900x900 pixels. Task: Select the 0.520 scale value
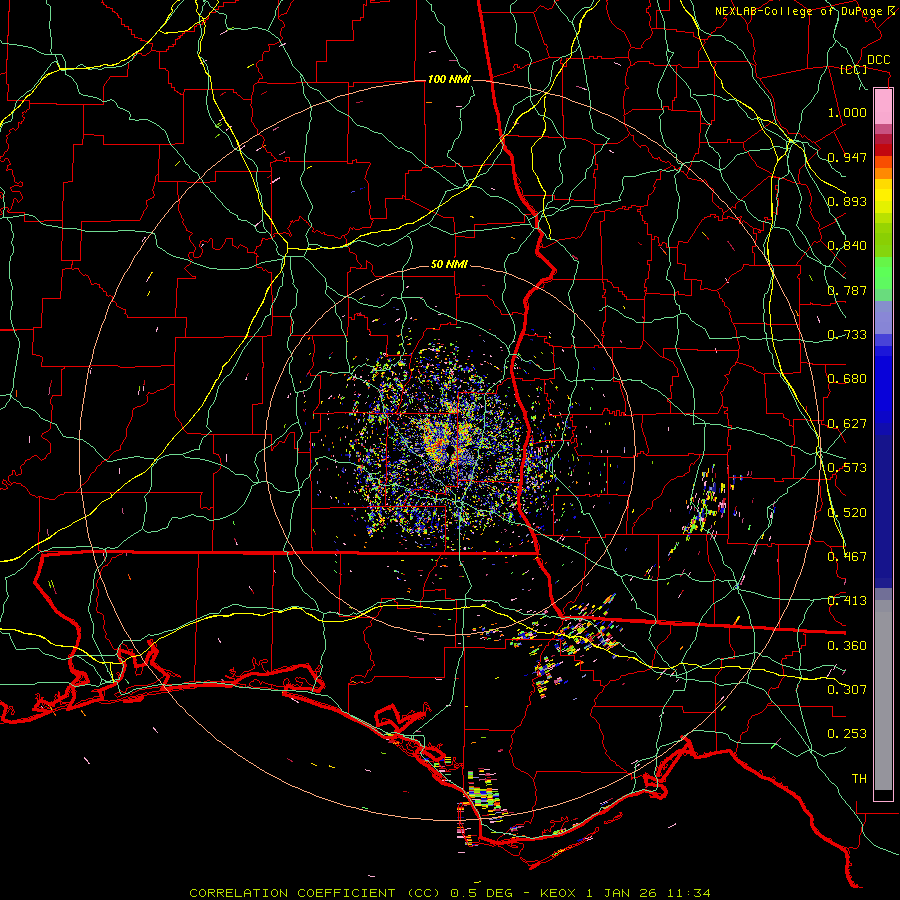[x=847, y=513]
